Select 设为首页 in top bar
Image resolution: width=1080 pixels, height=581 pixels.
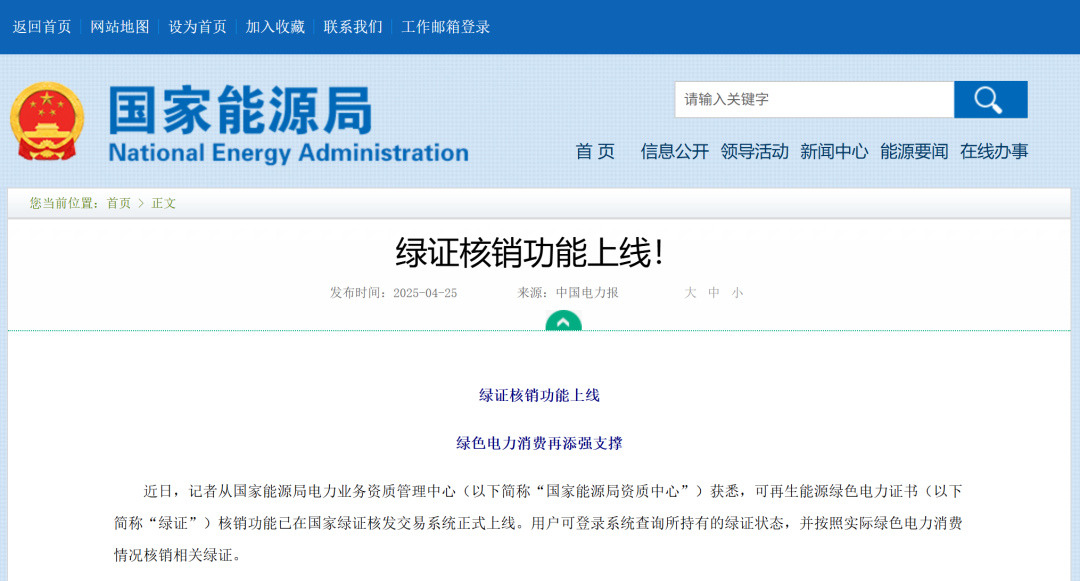198,27
